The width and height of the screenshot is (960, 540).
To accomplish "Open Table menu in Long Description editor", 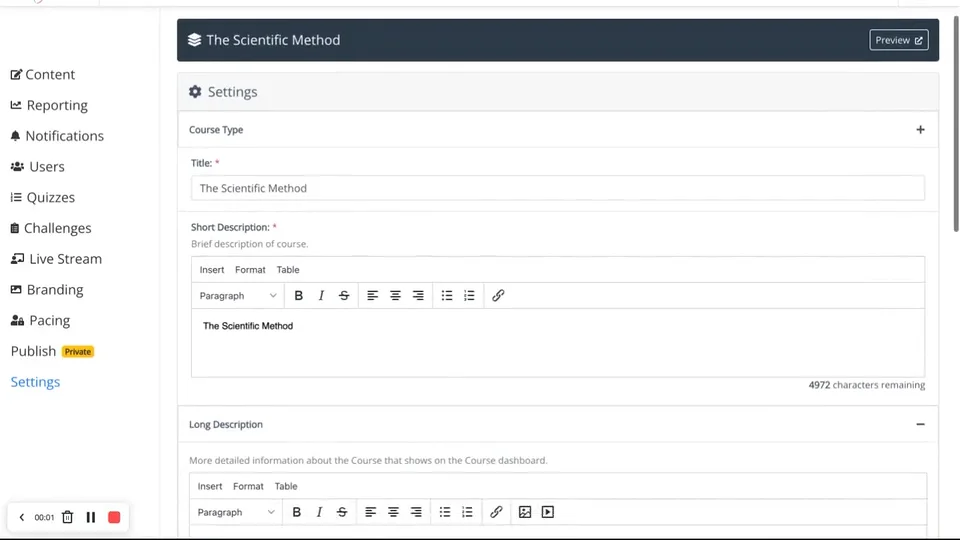I will pos(286,486).
